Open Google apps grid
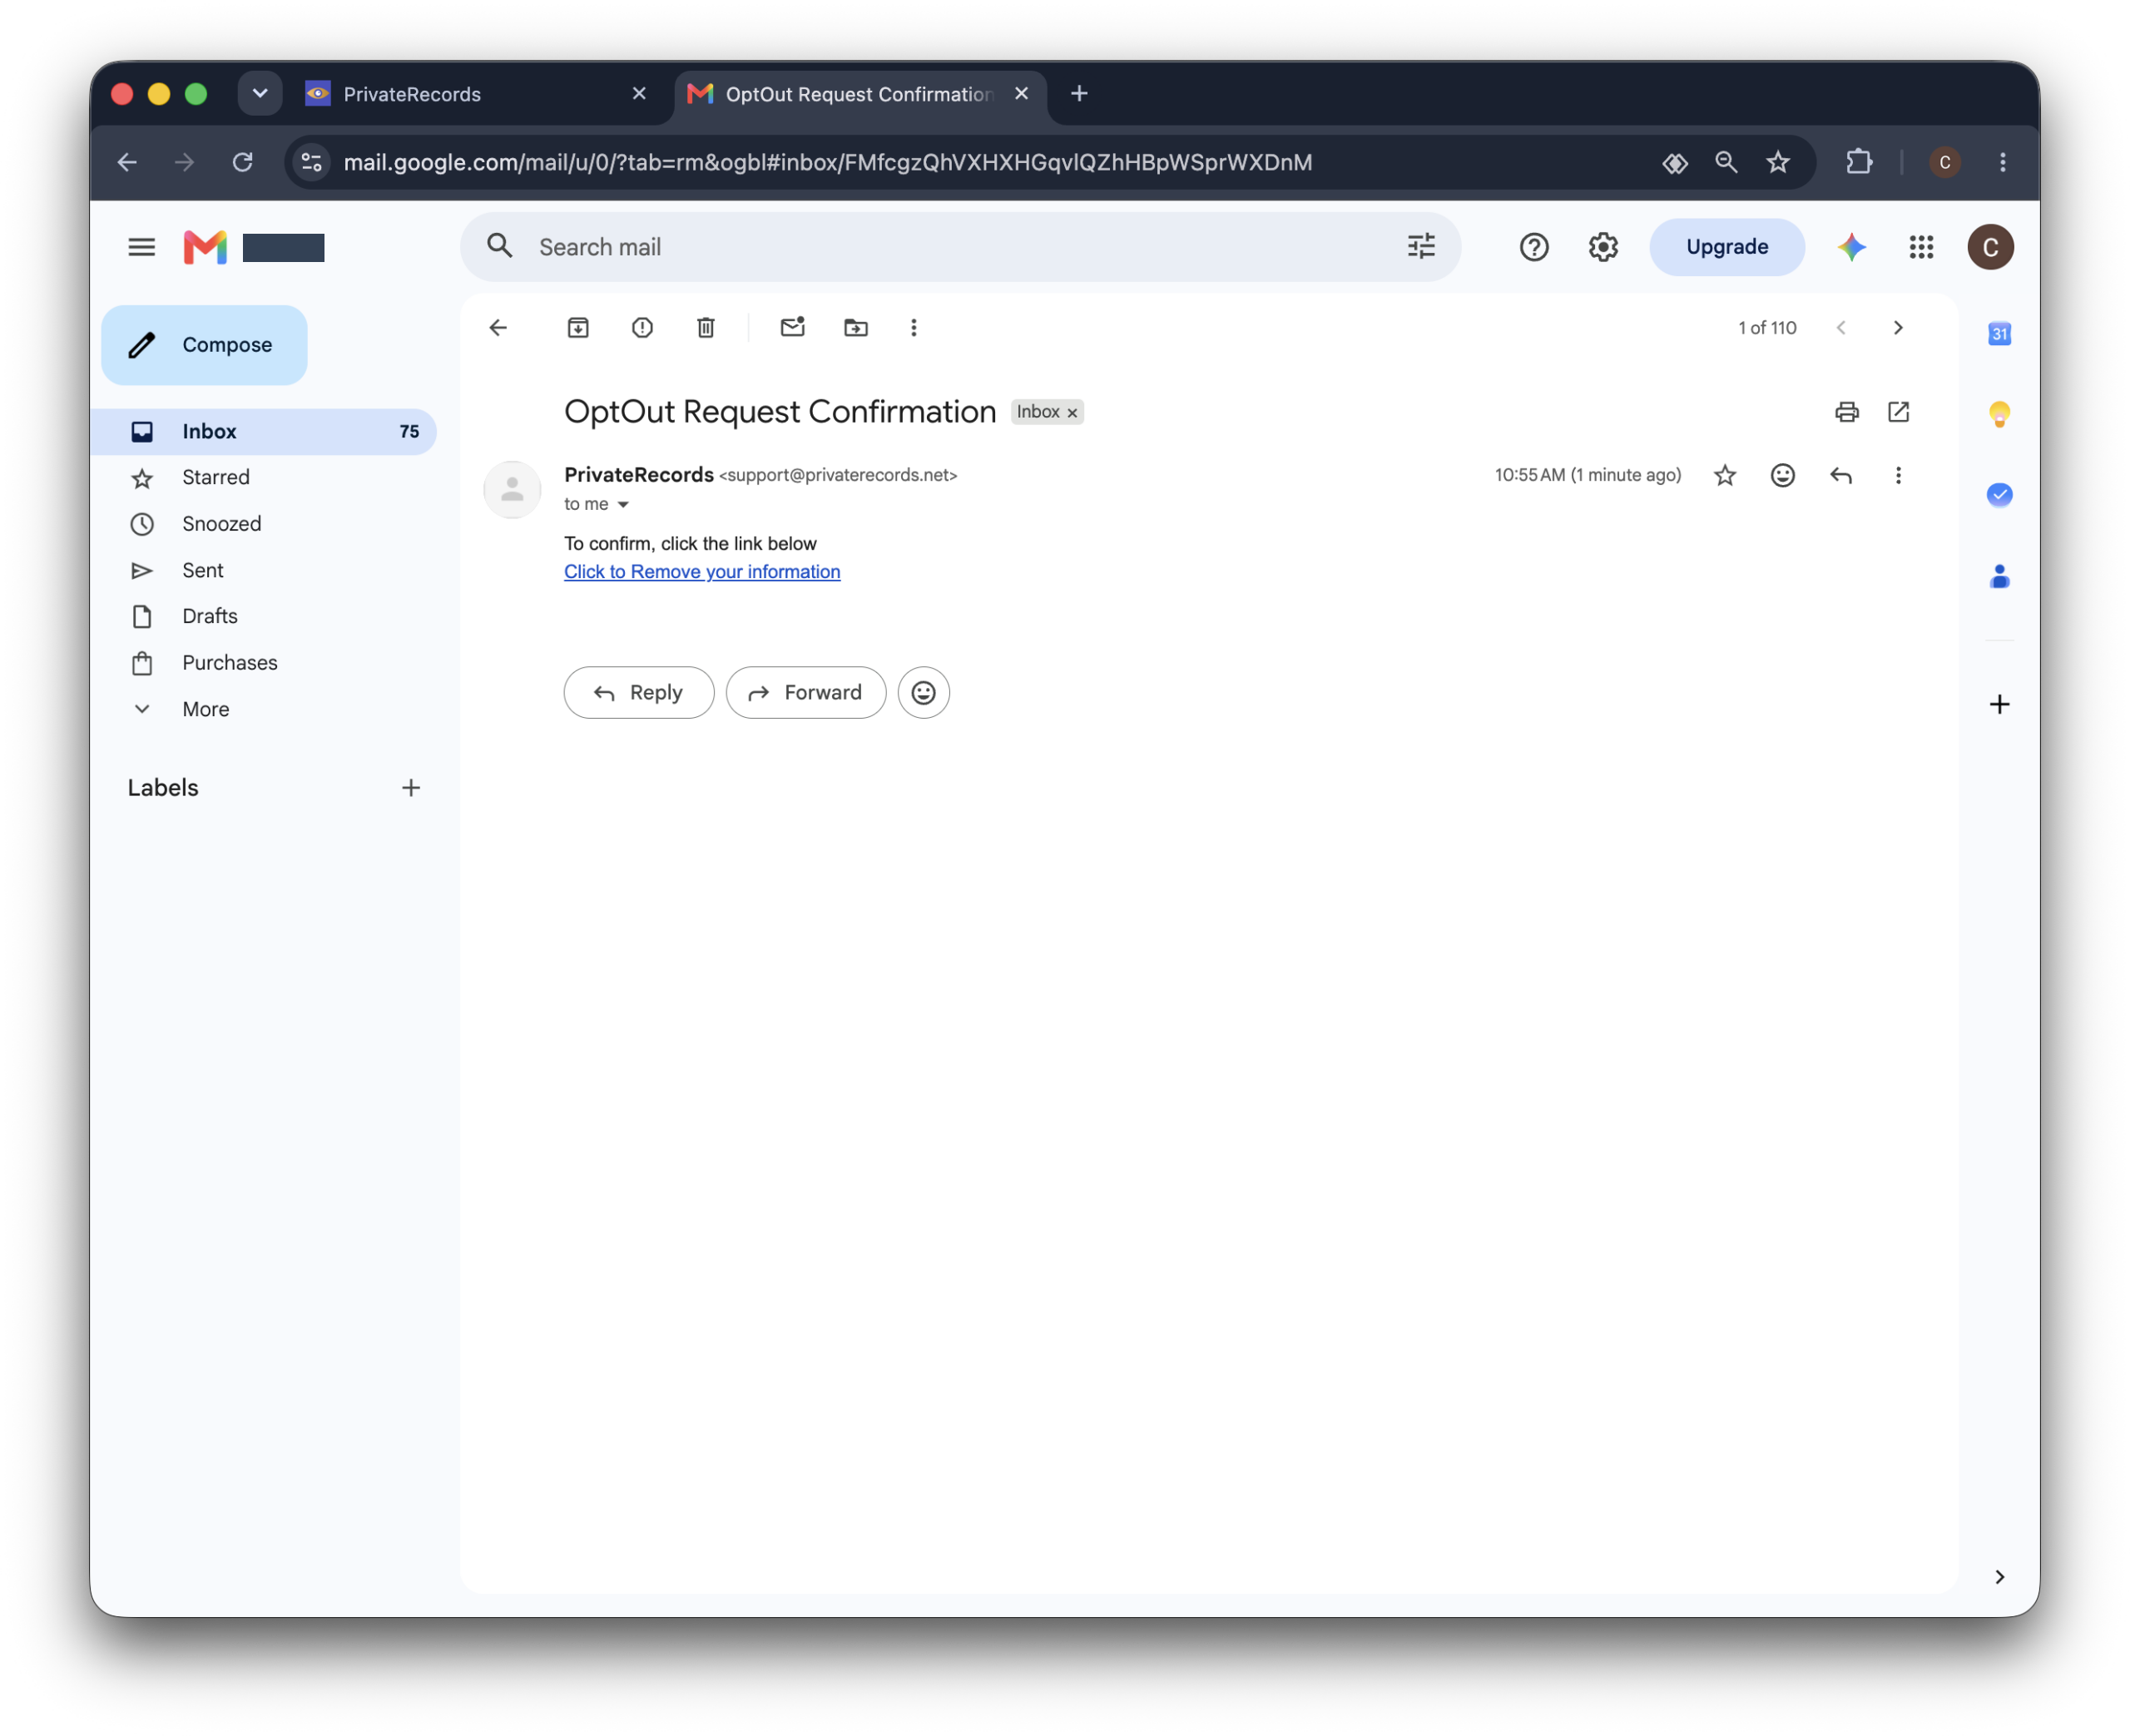 click(x=1921, y=247)
